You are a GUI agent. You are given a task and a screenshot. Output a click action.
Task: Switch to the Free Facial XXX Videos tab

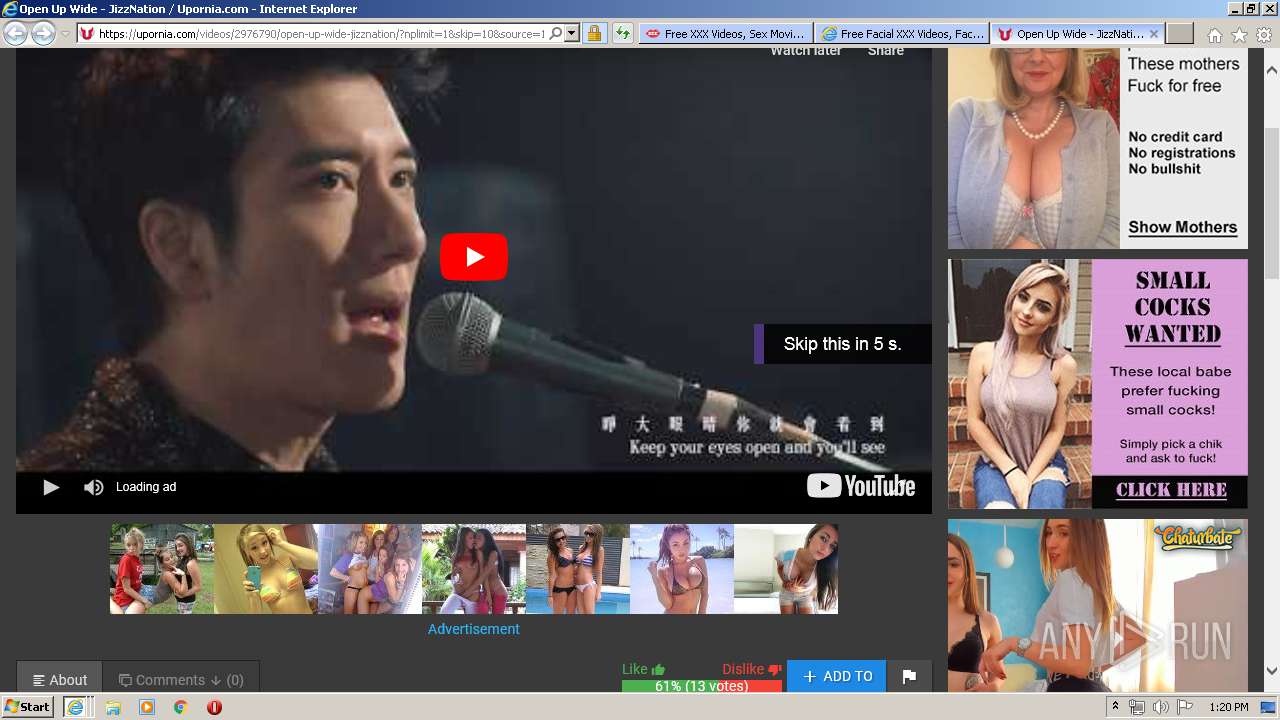[902, 33]
